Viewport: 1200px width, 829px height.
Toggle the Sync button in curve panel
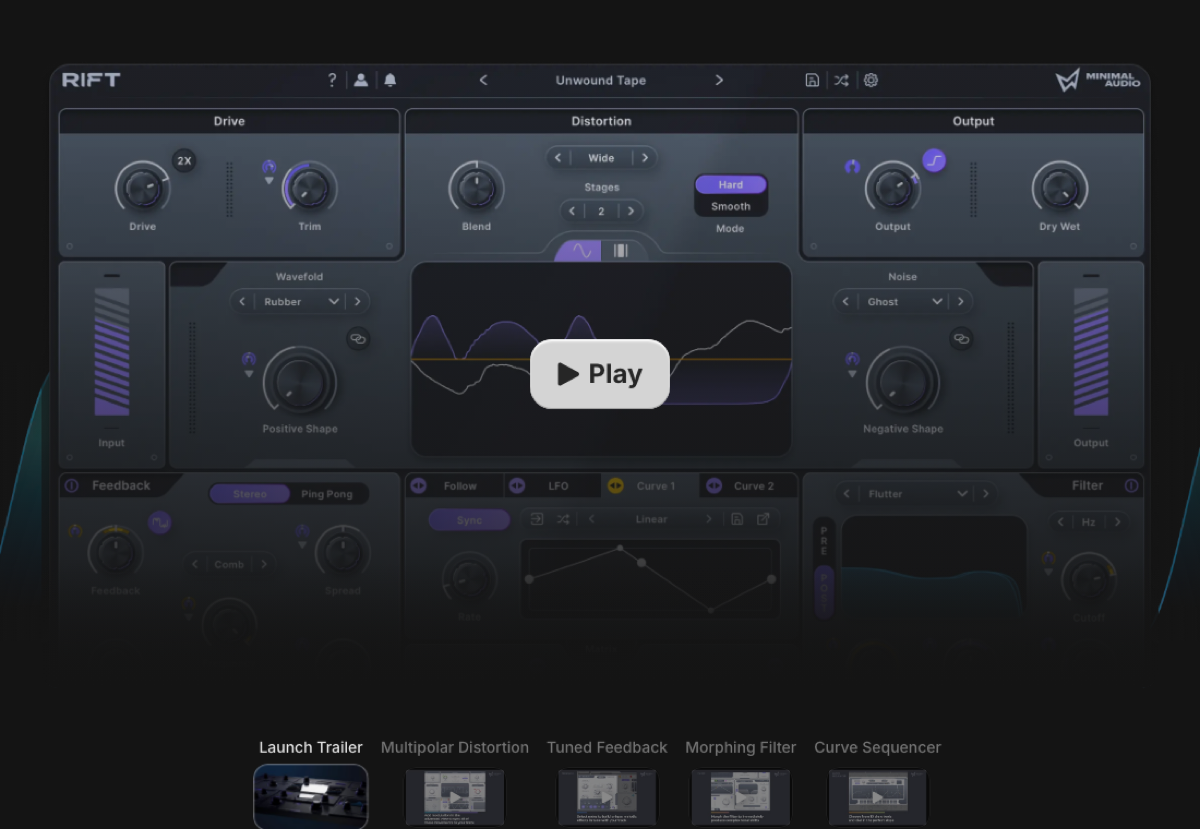(x=469, y=520)
